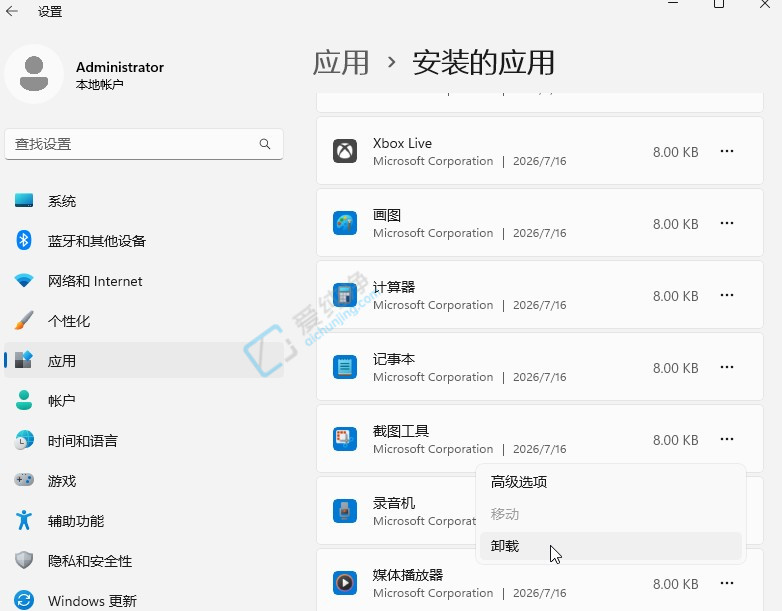782x611 pixels.
Task: Click the 隐私和安全性 shield icon
Action: [23, 560]
